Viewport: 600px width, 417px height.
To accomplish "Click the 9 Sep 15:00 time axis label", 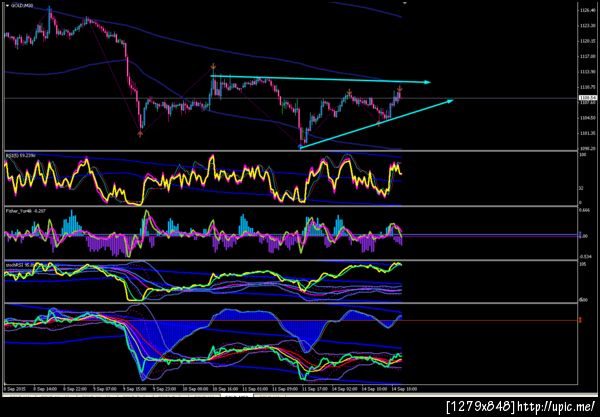I will point(135,389).
